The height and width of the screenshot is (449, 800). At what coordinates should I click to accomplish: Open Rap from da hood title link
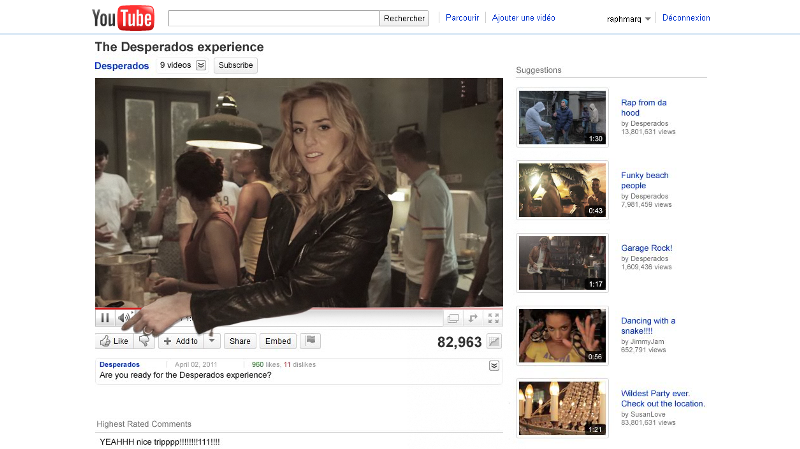[644, 108]
